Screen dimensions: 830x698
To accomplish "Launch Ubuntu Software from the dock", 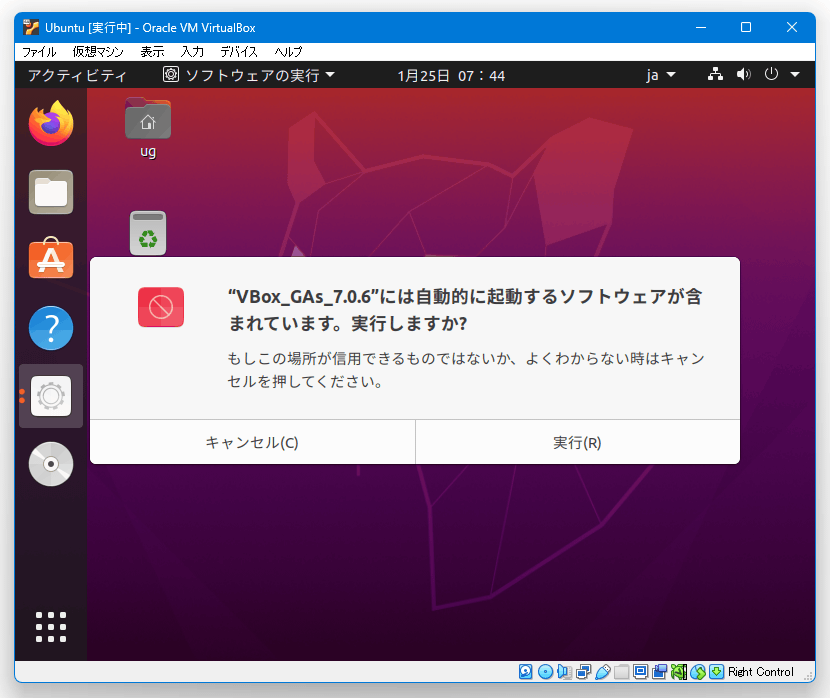I will click(x=51, y=258).
